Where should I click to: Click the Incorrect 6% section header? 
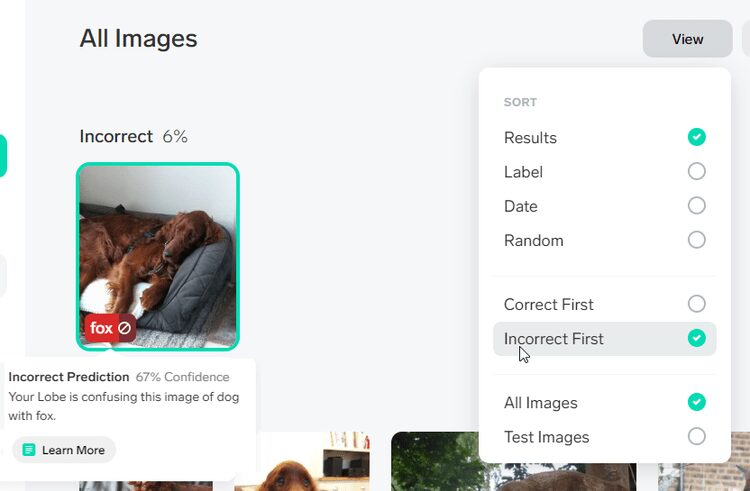point(134,136)
